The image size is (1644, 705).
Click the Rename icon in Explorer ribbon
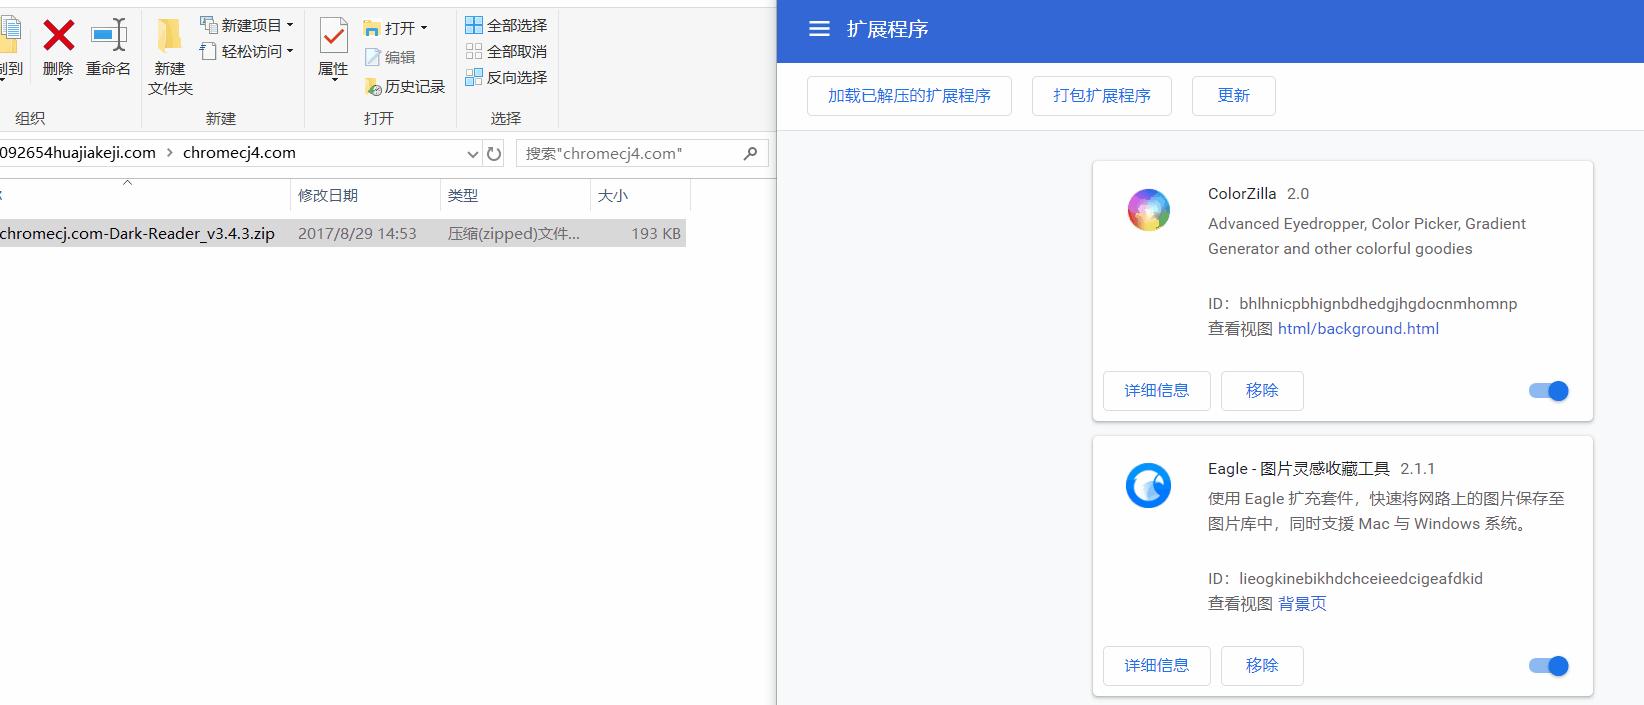108,35
